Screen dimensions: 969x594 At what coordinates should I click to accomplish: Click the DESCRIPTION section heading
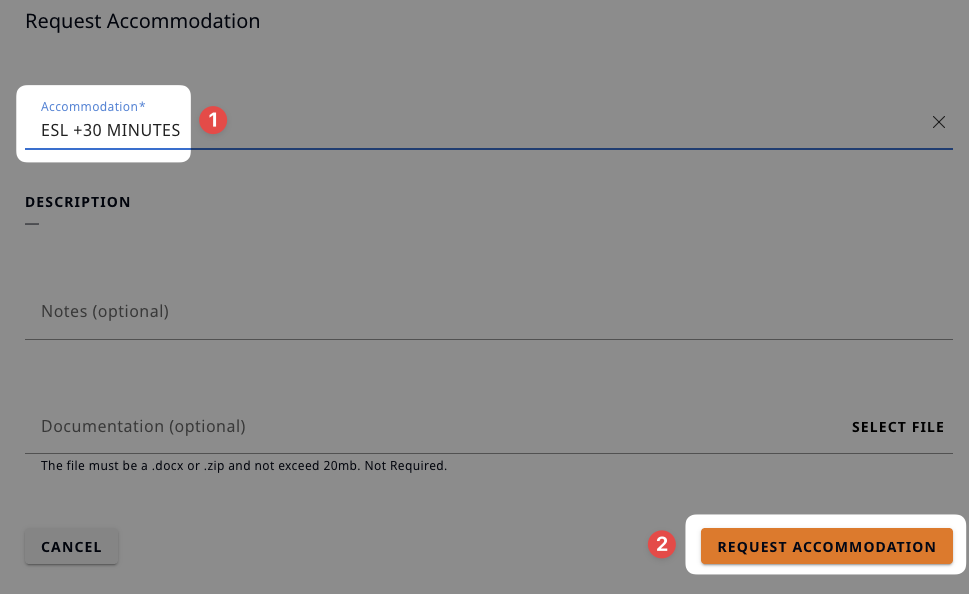point(78,202)
